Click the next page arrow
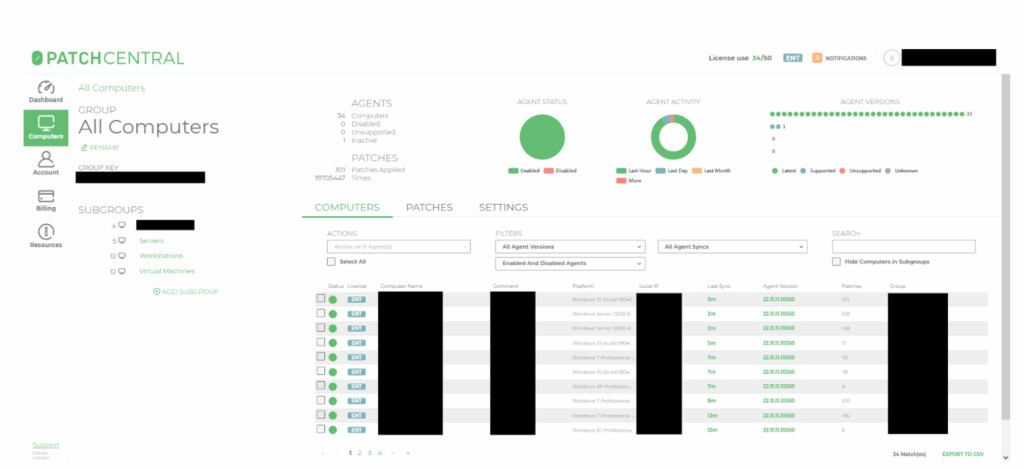The image size is (1024, 468). 392,453
